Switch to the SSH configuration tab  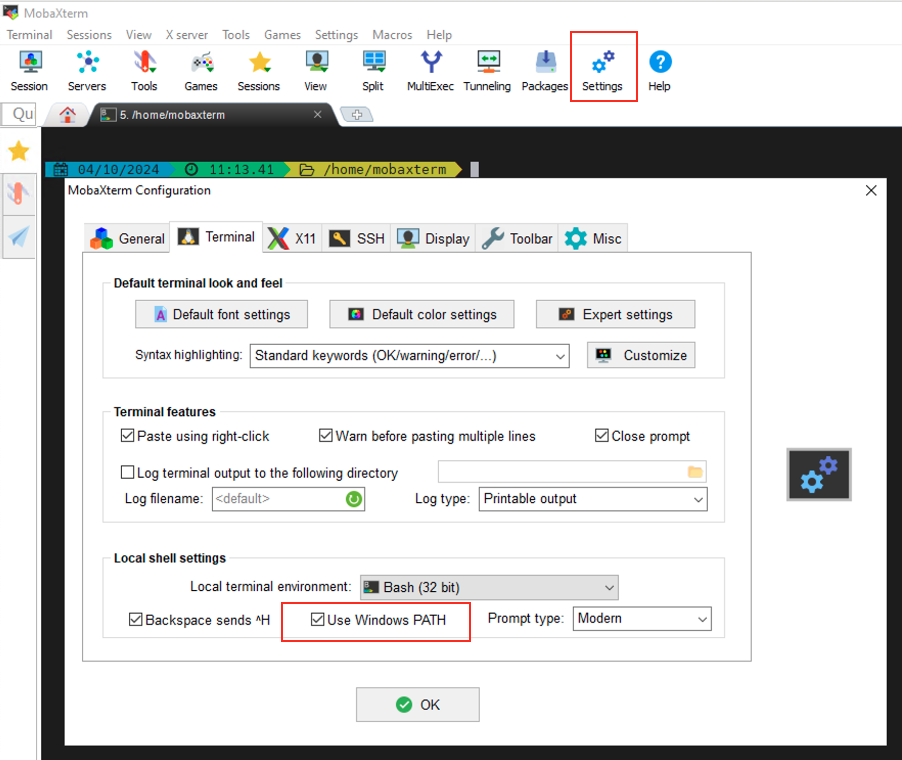pos(357,238)
